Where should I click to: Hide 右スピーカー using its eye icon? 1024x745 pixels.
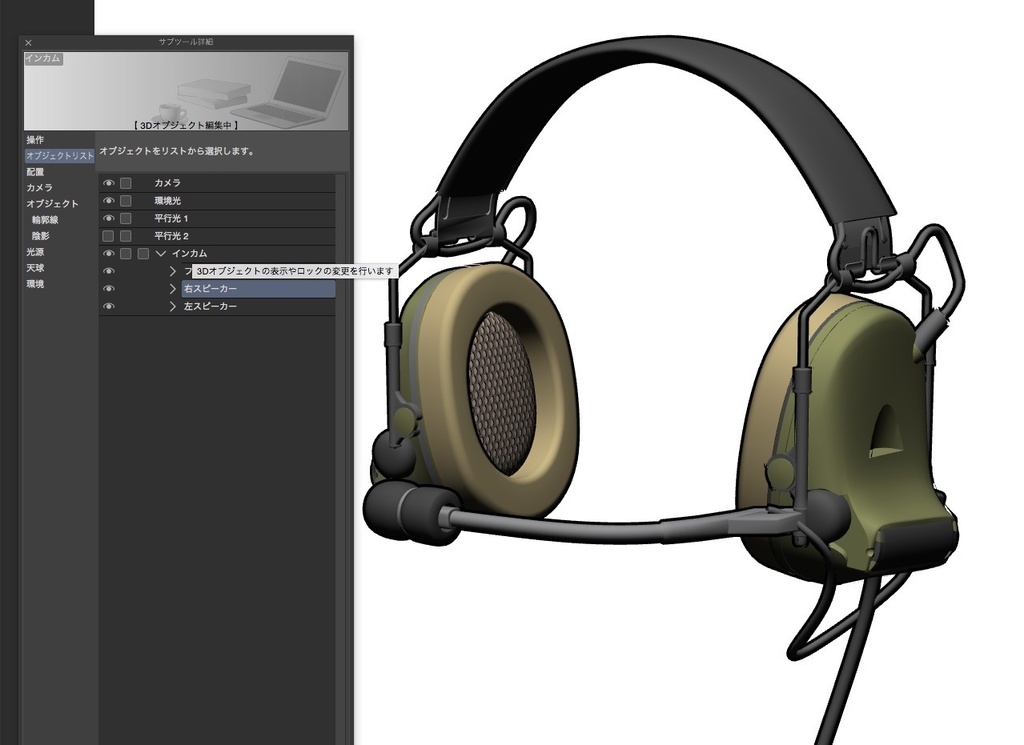click(108, 289)
